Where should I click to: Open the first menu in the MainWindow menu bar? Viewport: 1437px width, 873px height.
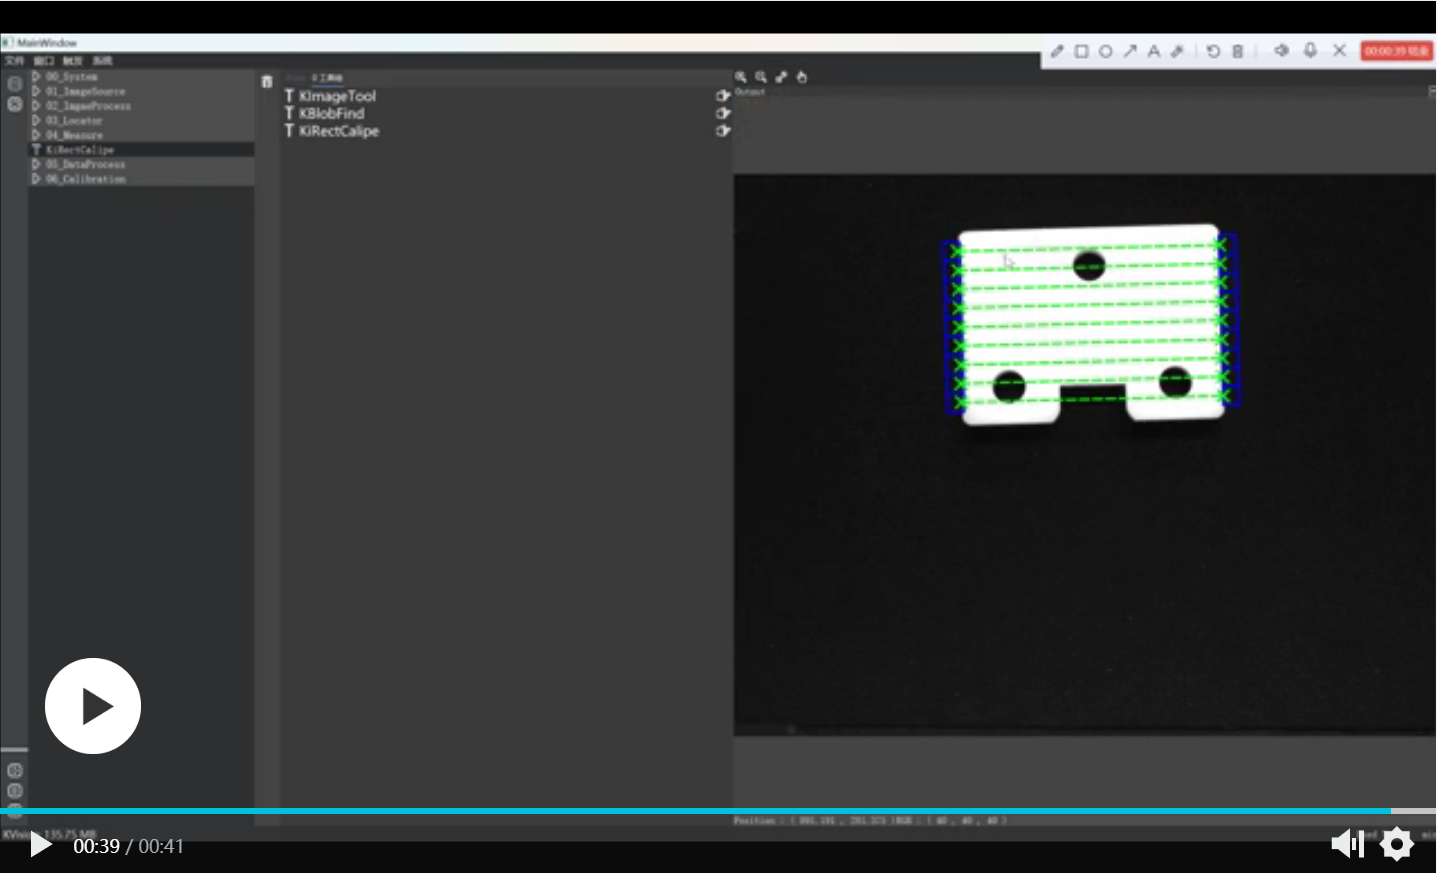14,61
